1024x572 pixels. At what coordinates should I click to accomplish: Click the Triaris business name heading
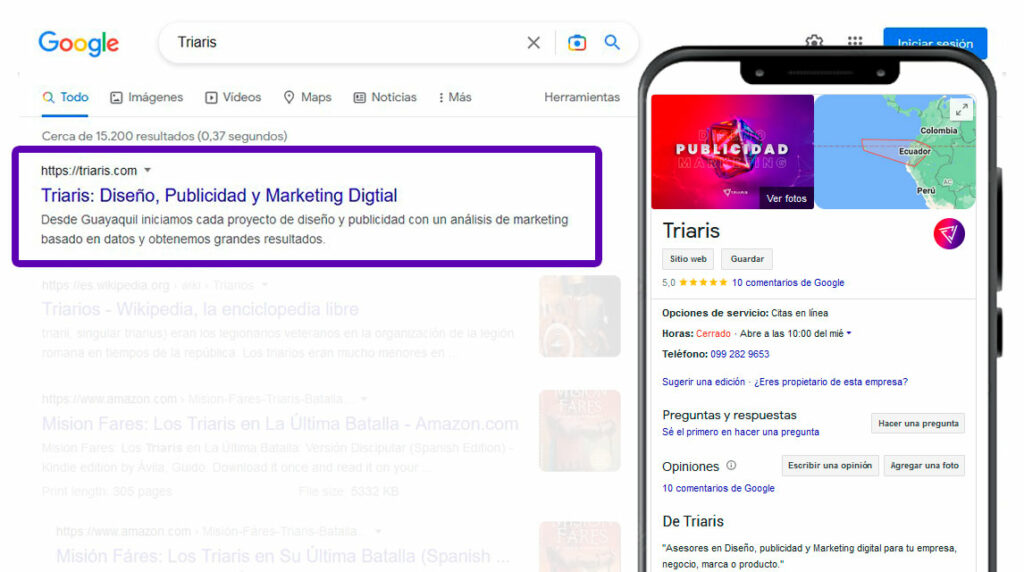(x=691, y=231)
